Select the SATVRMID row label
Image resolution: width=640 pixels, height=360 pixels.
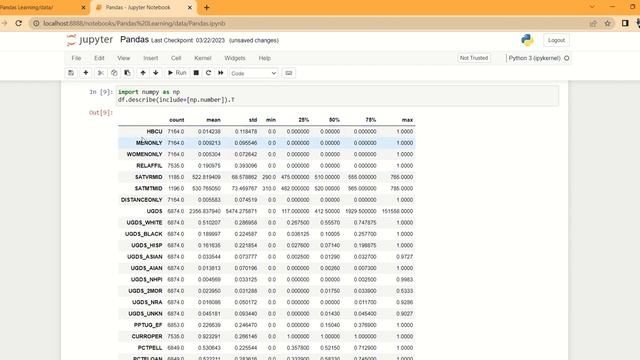click(149, 177)
